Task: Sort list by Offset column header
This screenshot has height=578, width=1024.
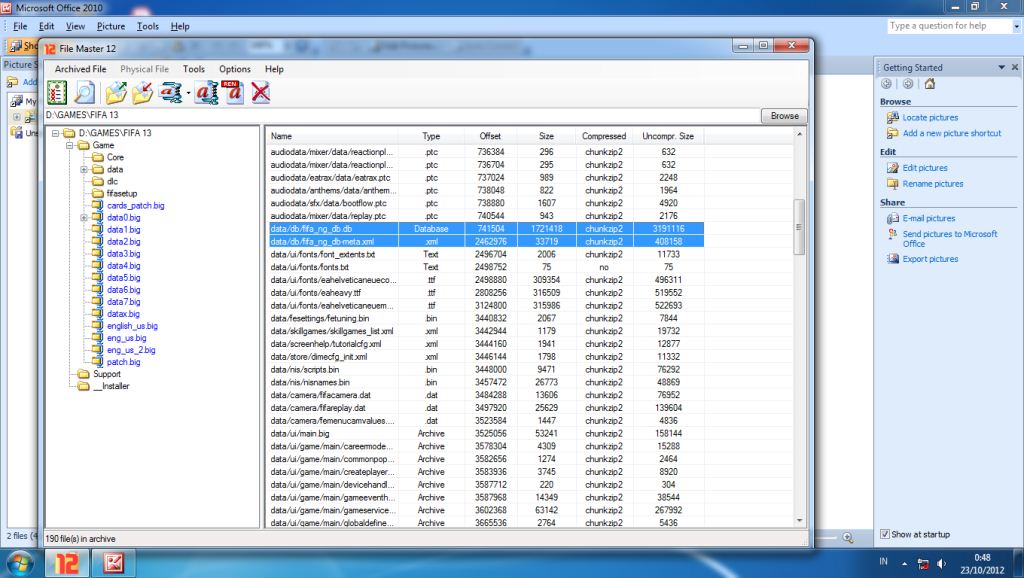Action: (490, 136)
